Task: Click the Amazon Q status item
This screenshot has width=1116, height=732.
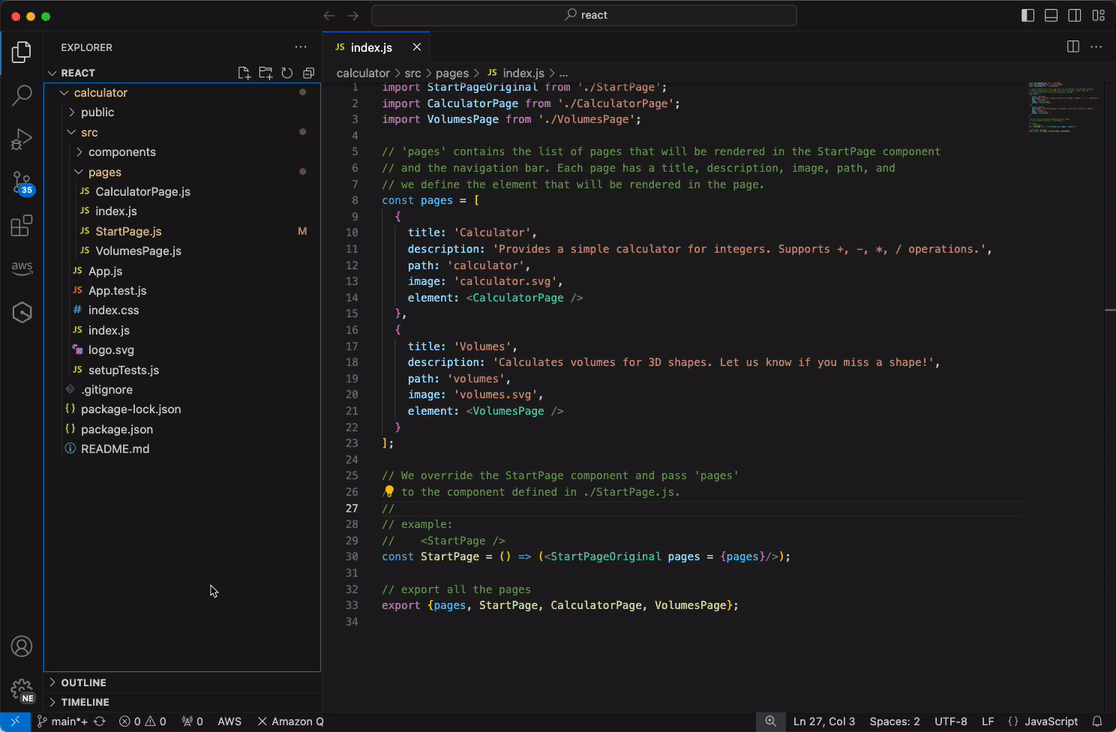Action: pos(291,721)
